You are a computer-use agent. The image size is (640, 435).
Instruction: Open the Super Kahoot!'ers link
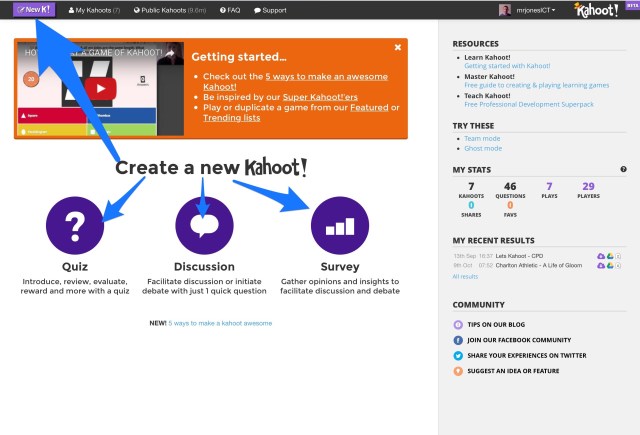coord(320,97)
